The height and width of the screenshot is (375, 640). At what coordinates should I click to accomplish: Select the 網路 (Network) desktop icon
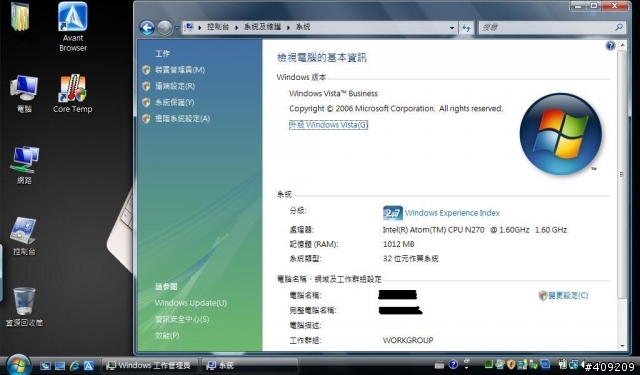coord(24,165)
